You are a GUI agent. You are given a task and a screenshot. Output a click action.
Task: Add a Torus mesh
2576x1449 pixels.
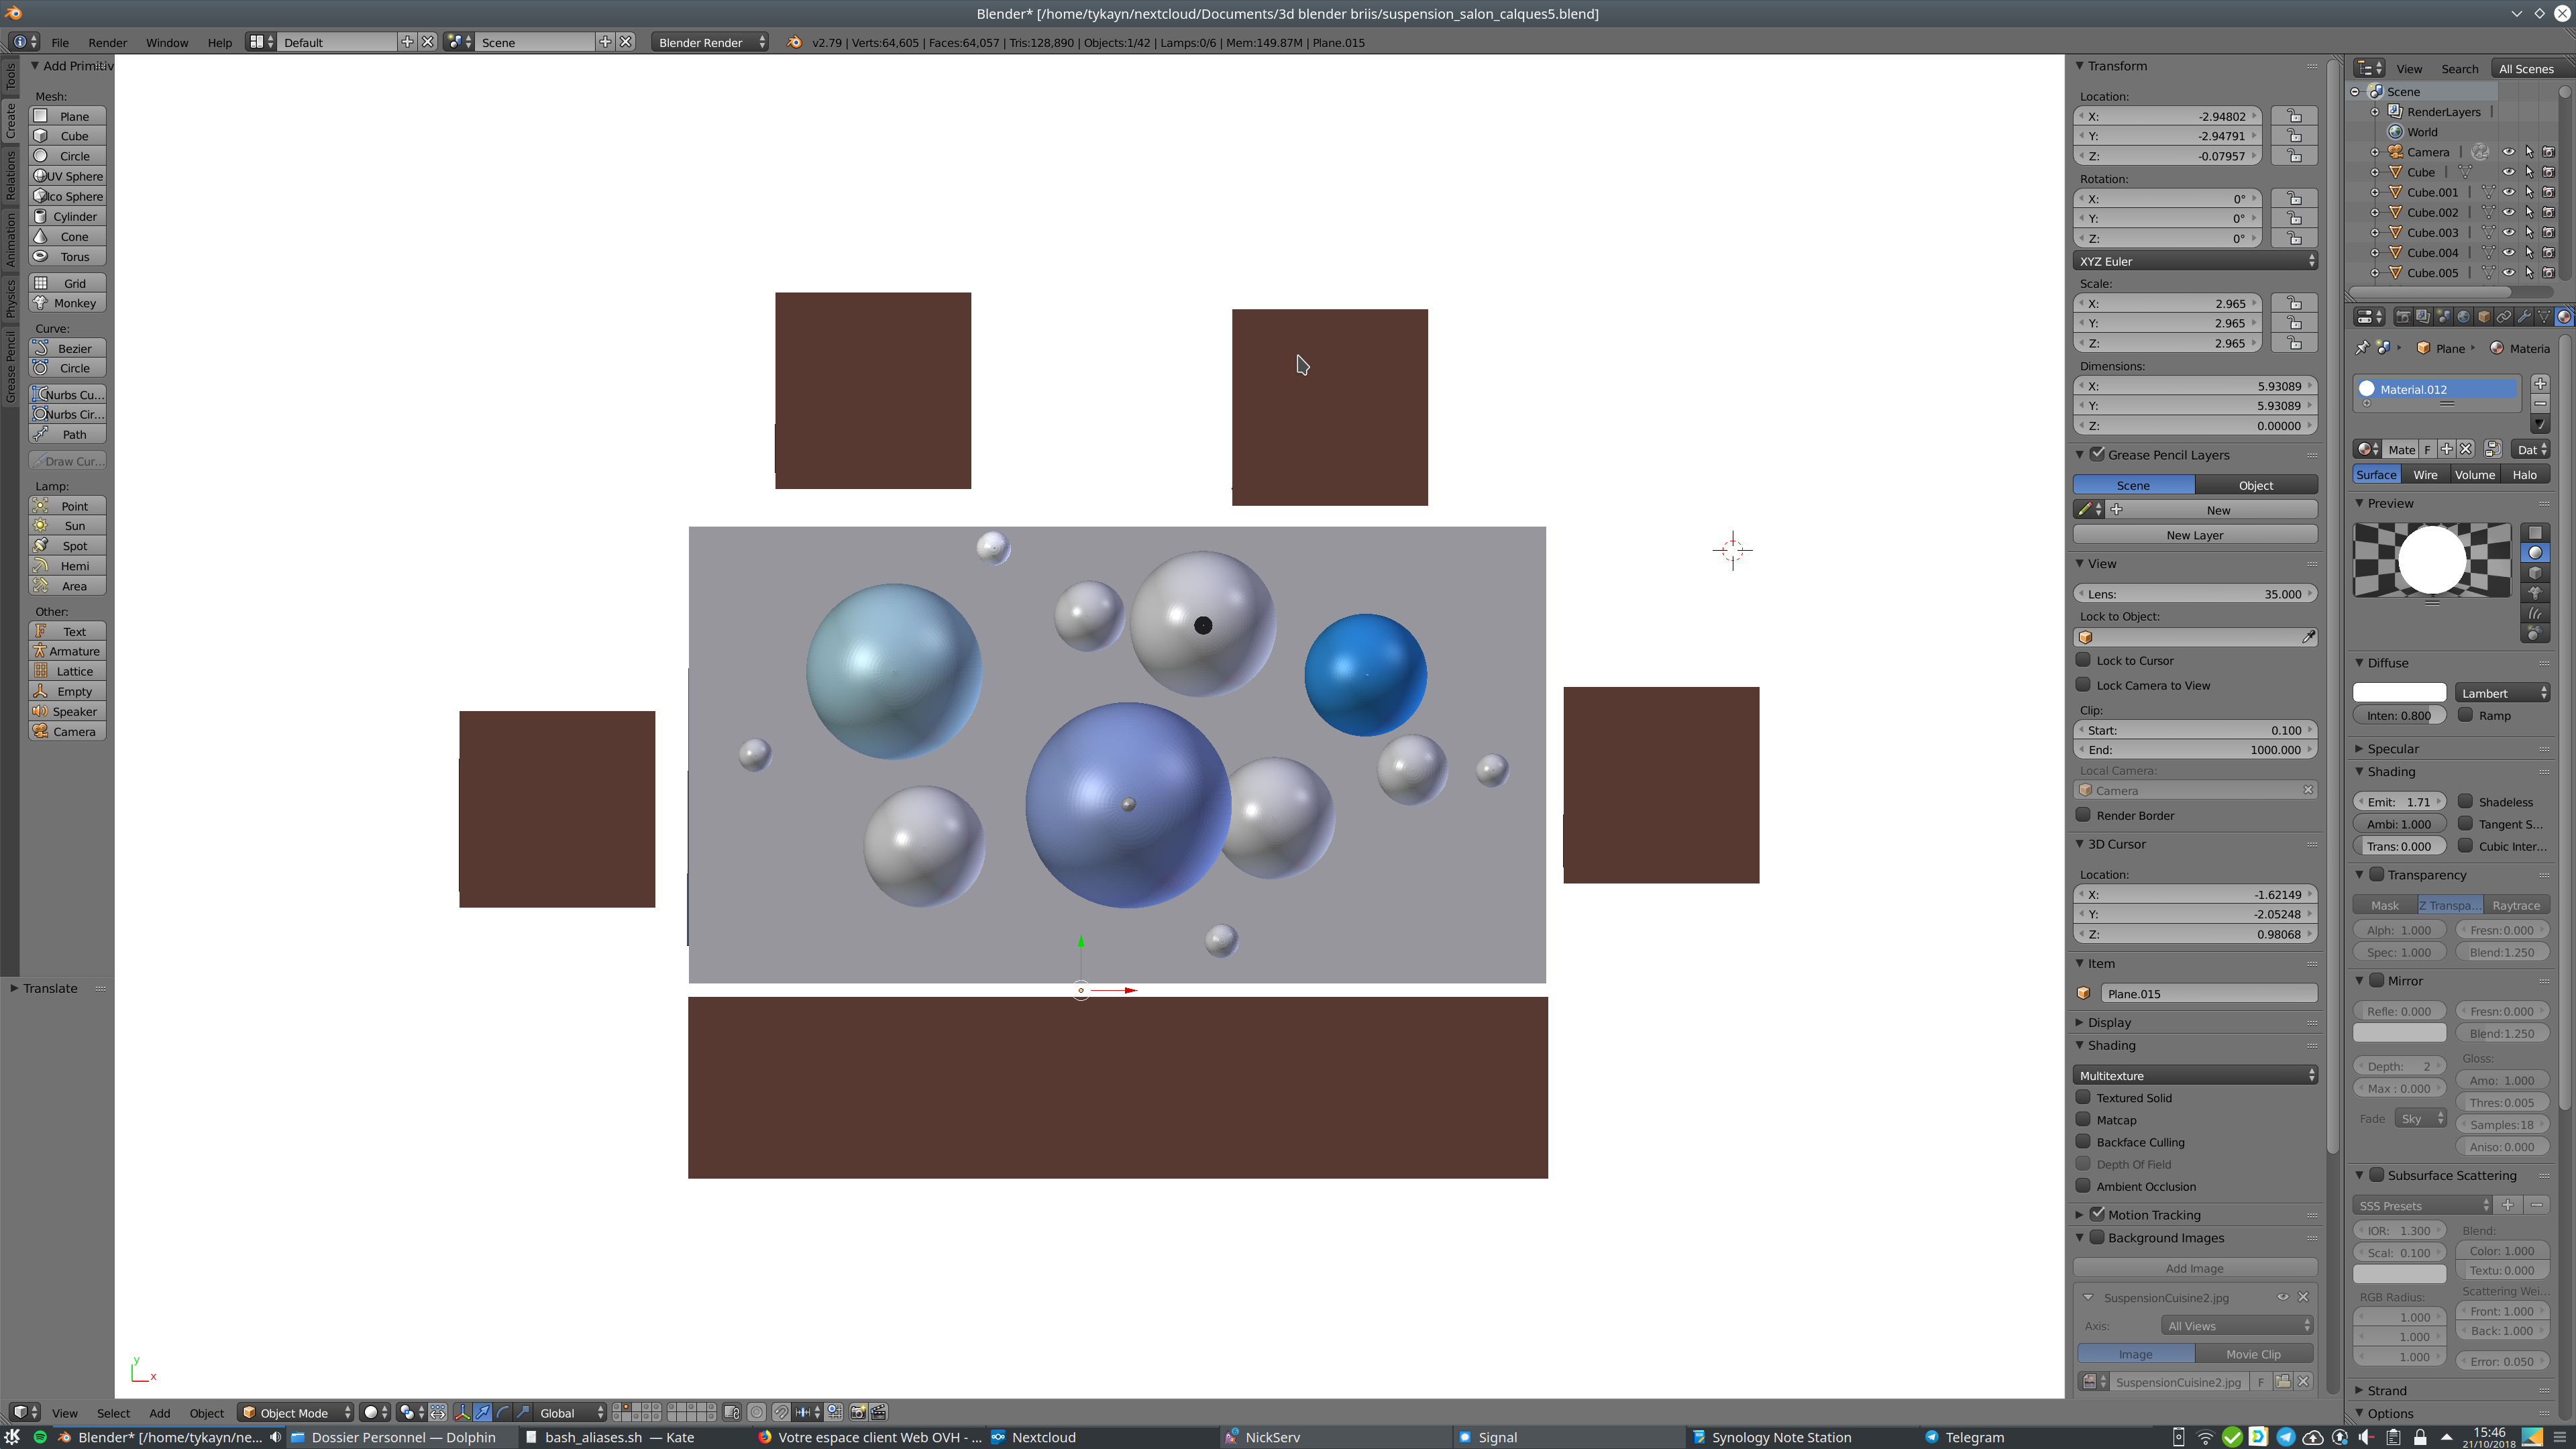[x=68, y=257]
